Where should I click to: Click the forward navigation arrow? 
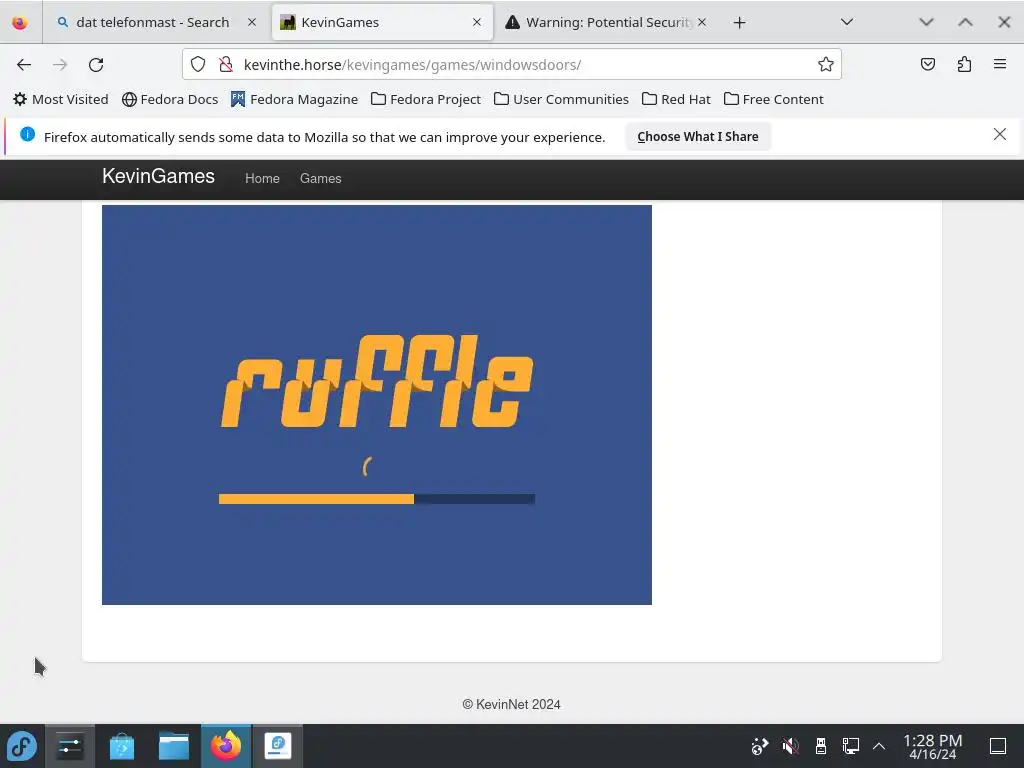pyautogui.click(x=60, y=65)
